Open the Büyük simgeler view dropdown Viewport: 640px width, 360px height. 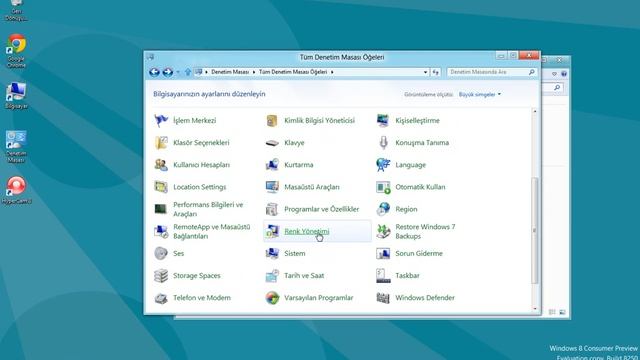pyautogui.click(x=480, y=94)
